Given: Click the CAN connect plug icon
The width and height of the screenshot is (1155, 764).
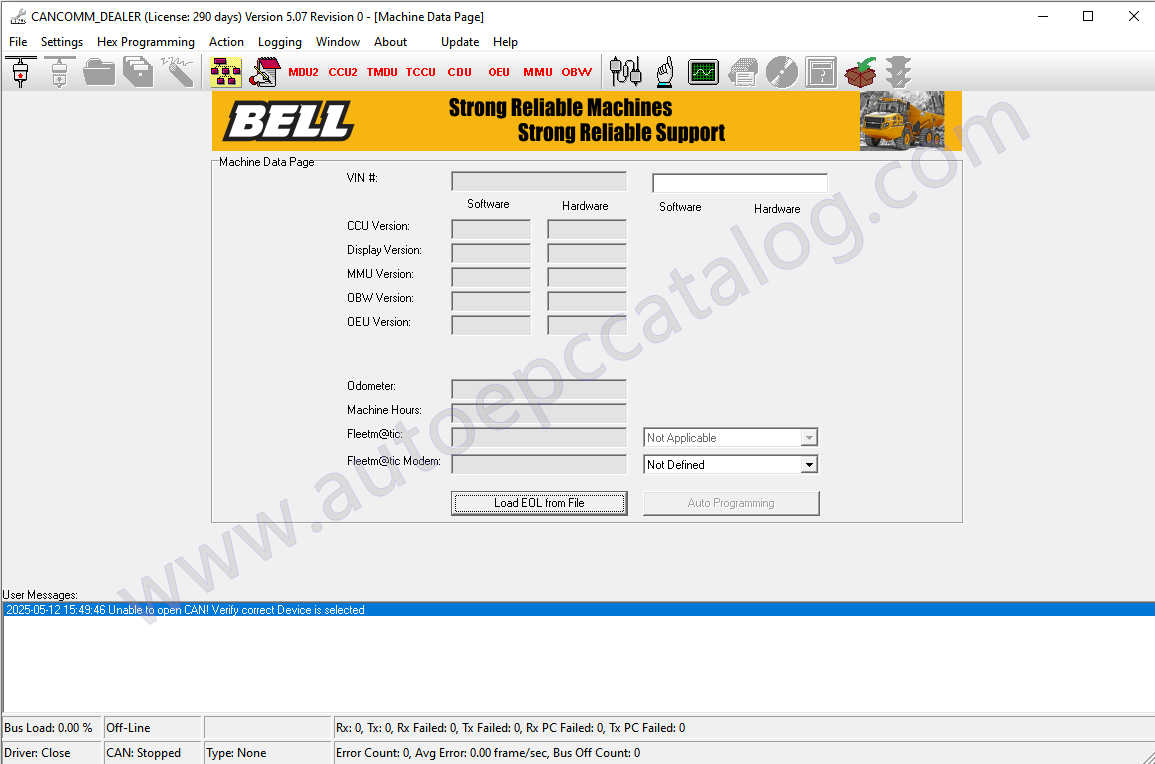Looking at the screenshot, I should 21,72.
